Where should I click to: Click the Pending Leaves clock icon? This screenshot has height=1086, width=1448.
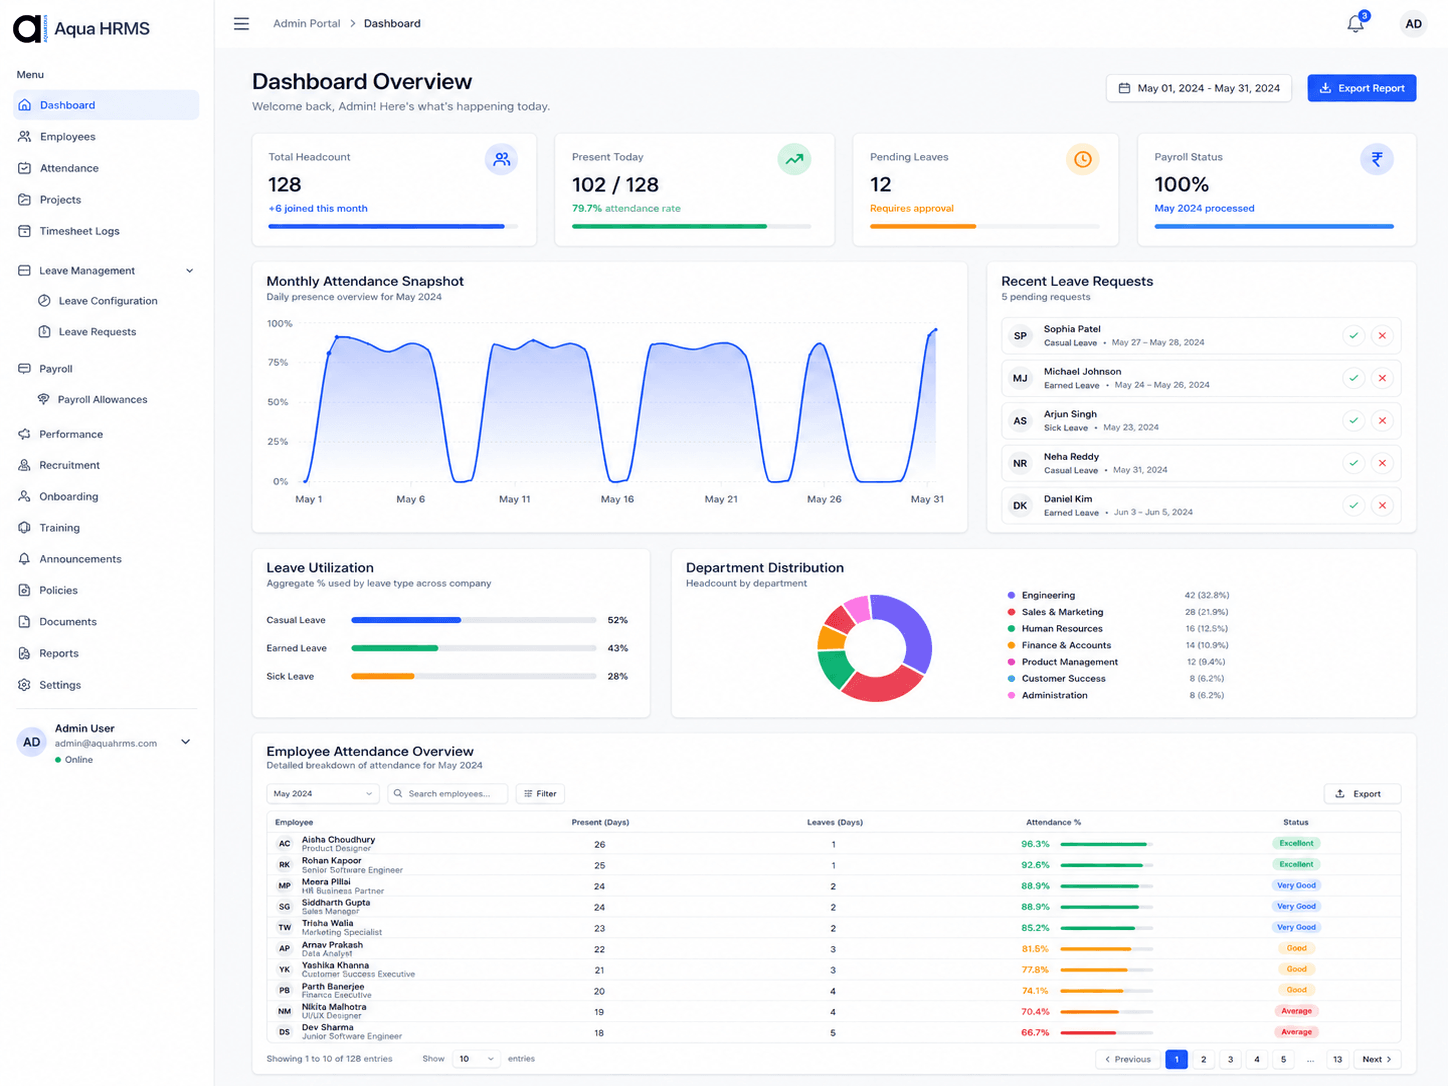pos(1083,159)
